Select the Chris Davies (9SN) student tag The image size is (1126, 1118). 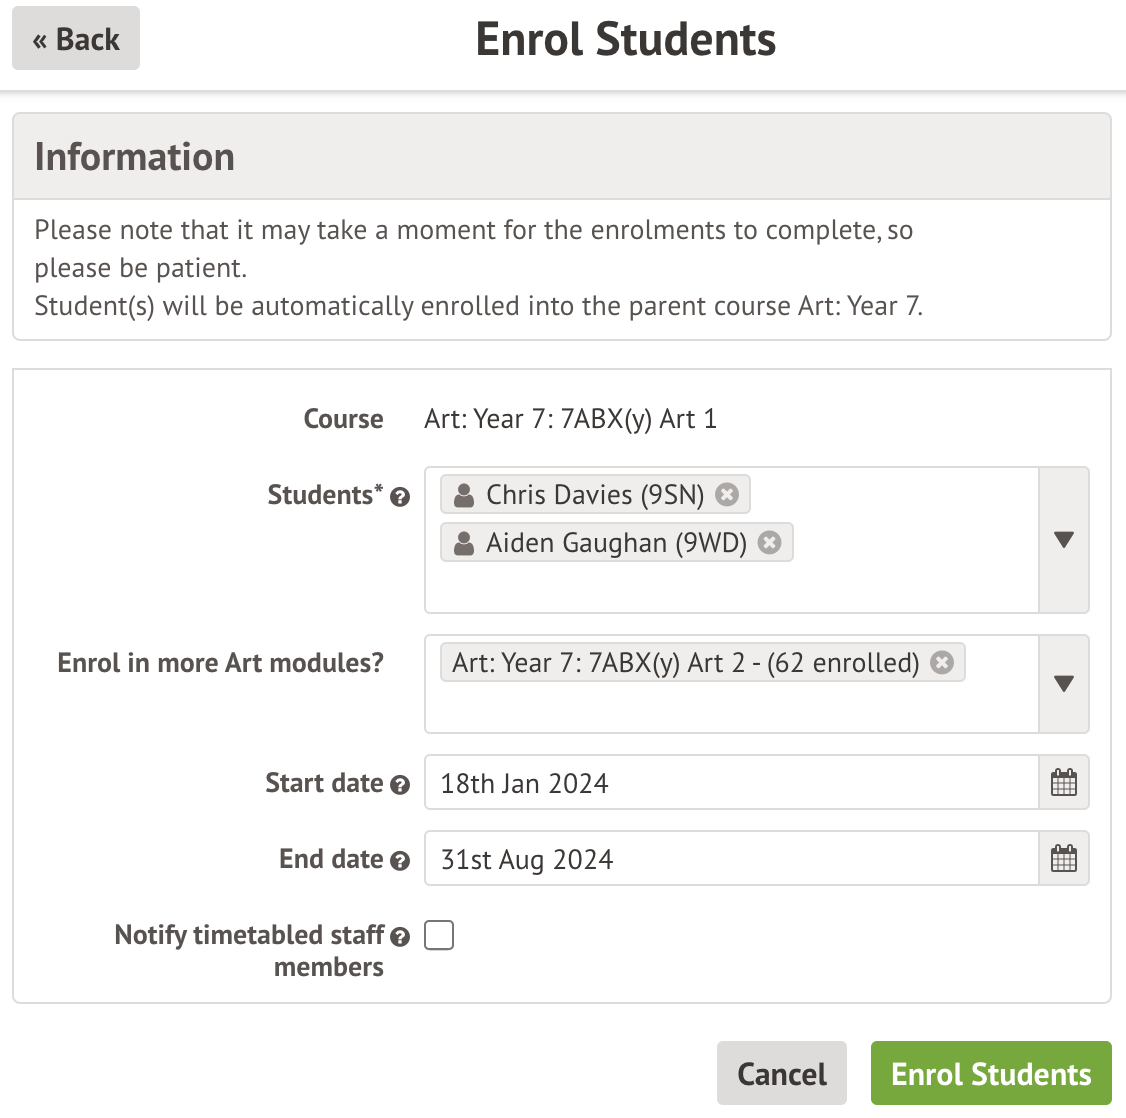[594, 494]
